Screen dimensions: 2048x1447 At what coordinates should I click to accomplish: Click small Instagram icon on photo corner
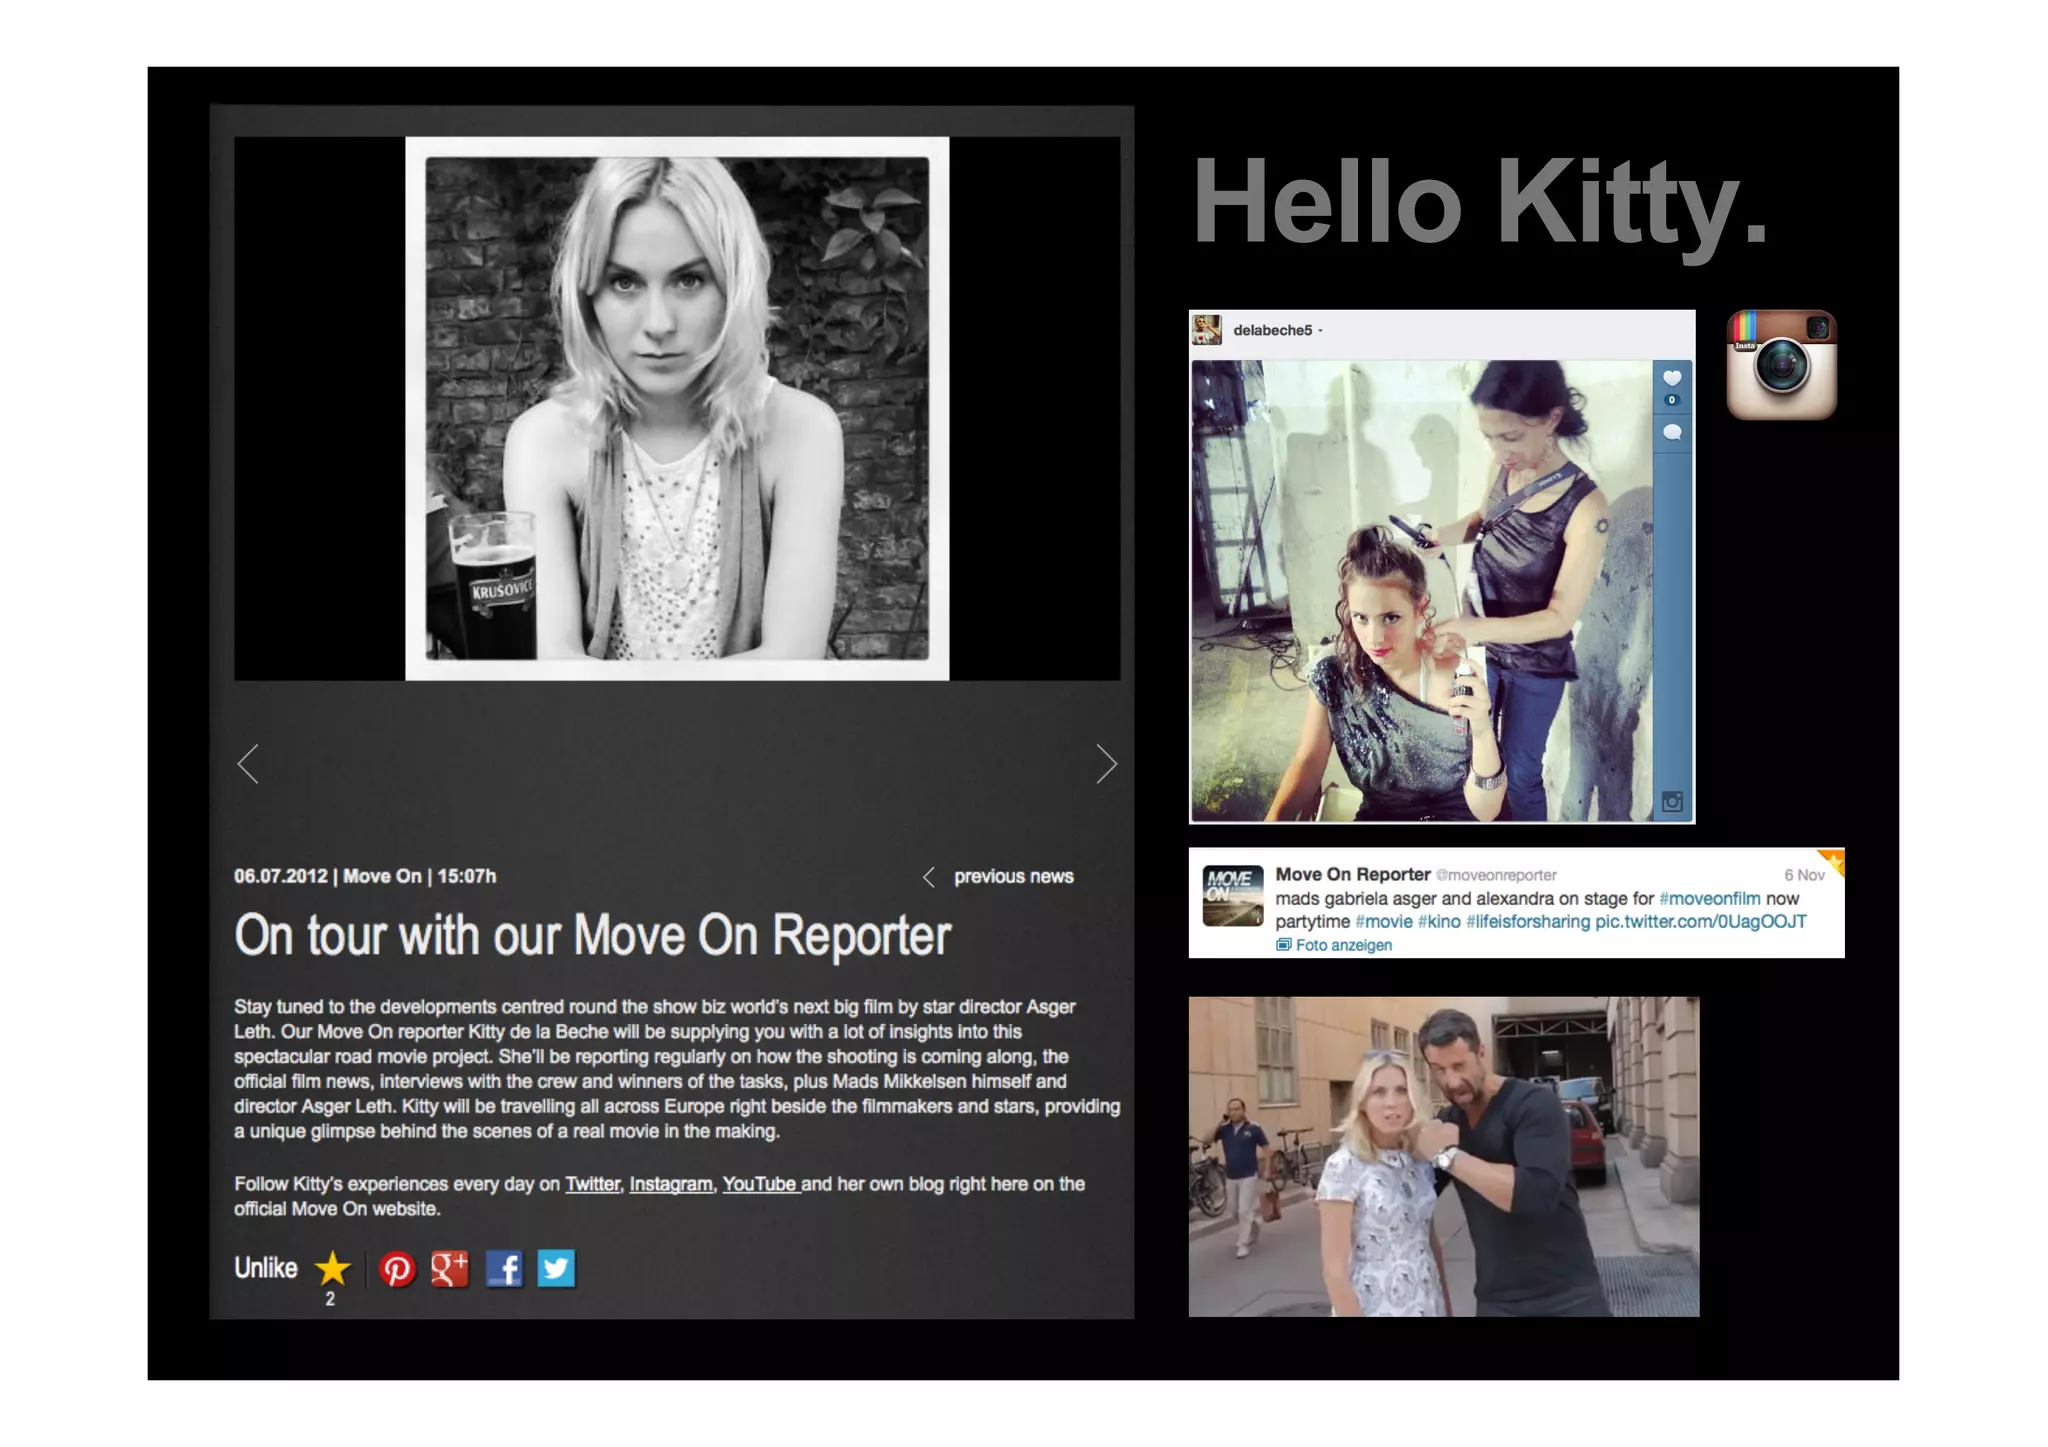point(1671,802)
